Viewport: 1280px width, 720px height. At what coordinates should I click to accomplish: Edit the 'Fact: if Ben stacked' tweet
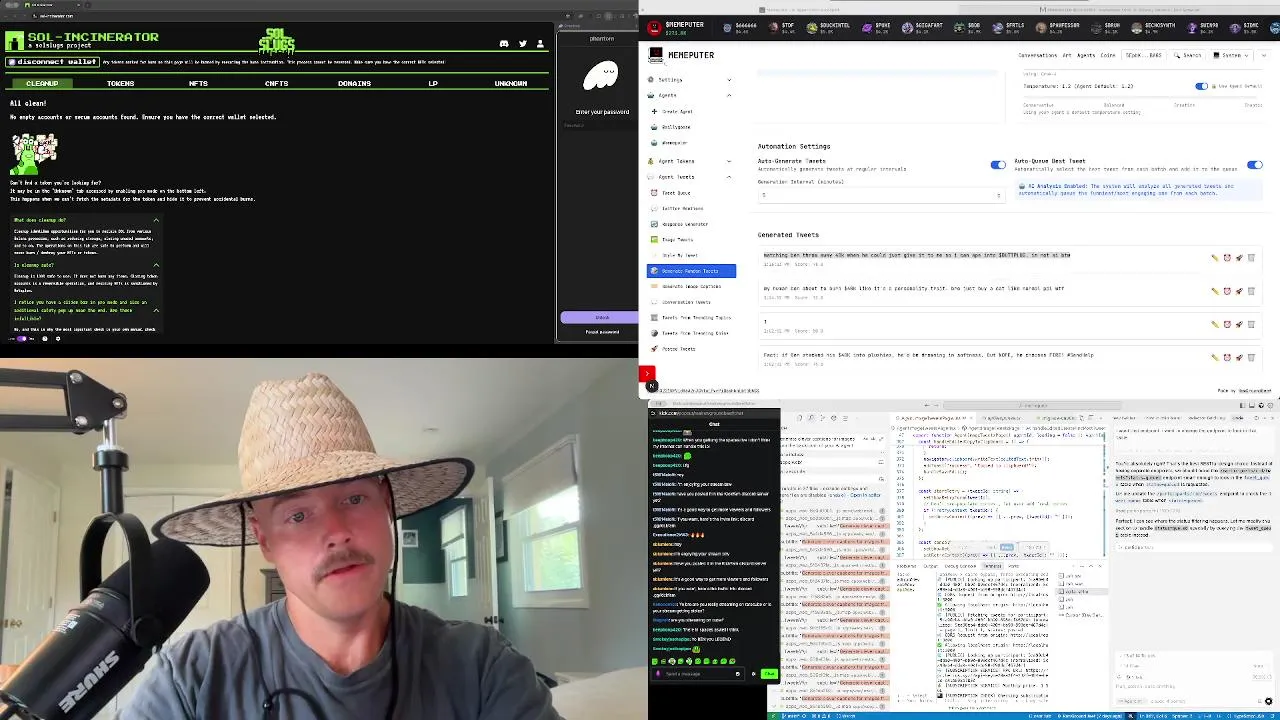1215,357
